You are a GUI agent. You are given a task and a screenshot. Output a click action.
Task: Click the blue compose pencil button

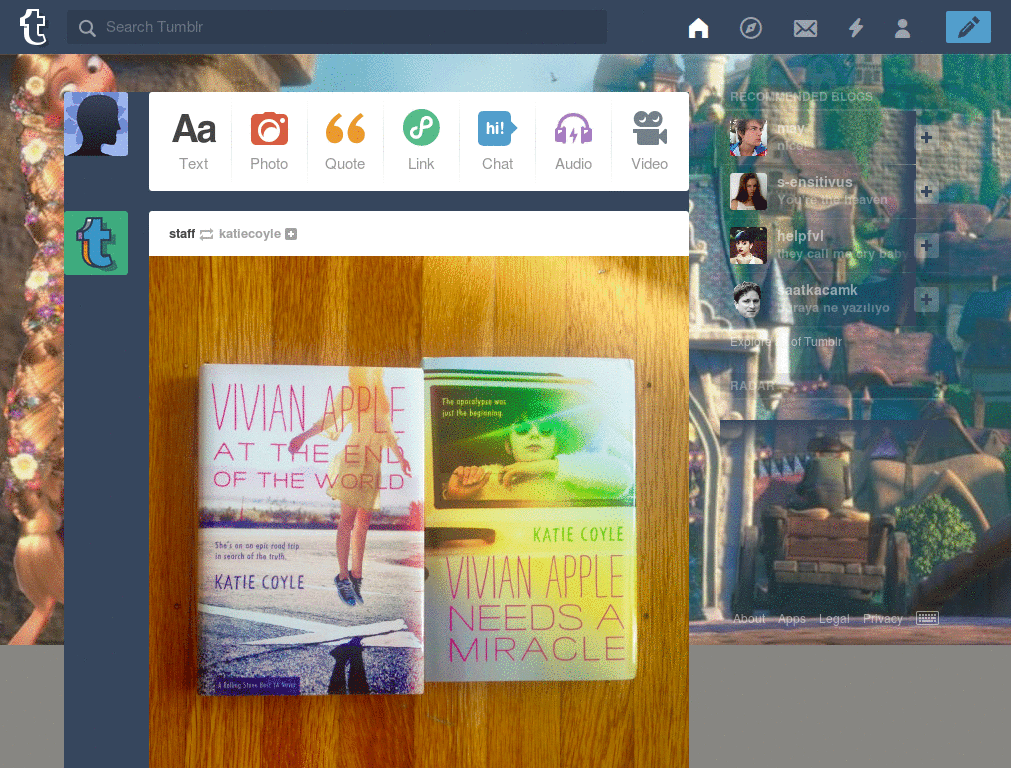pos(968,27)
